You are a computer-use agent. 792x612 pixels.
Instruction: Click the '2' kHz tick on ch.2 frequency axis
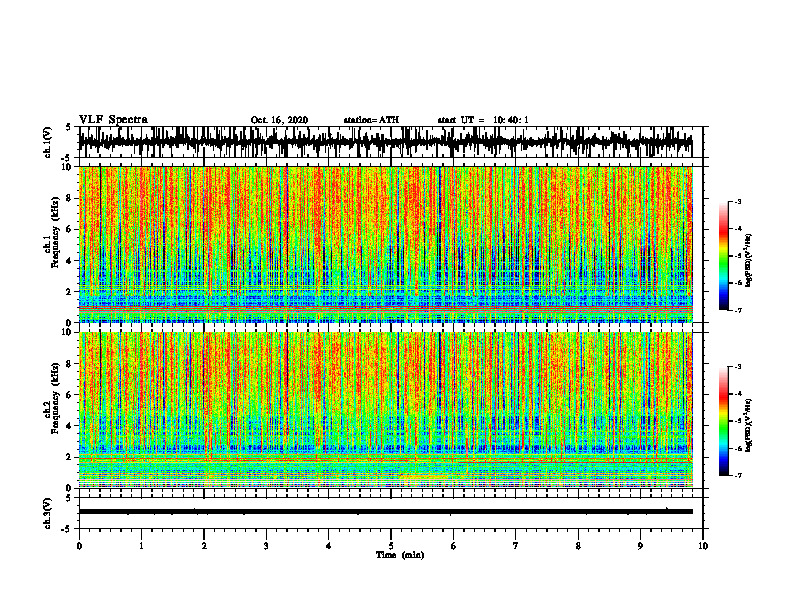[x=70, y=457]
